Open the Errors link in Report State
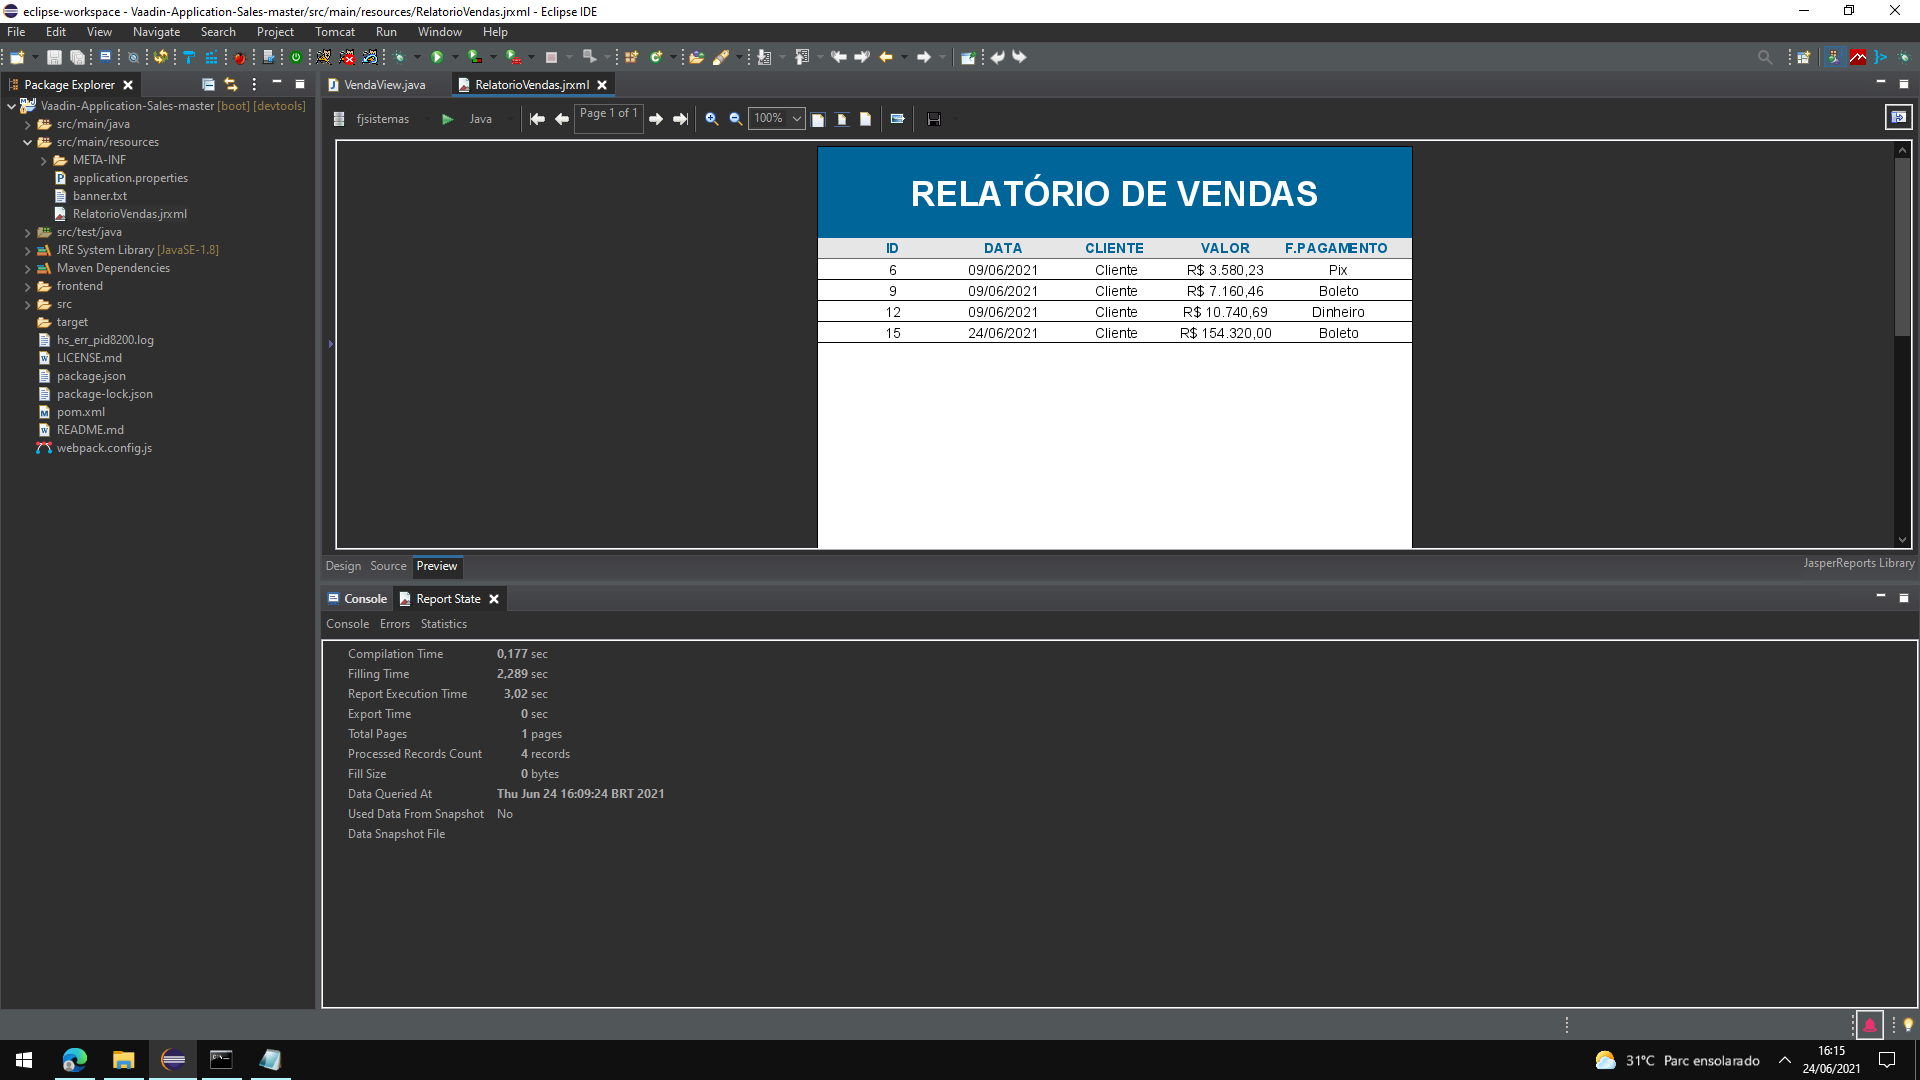Screen dimensions: 1920x1080 pyautogui.click(x=394, y=624)
